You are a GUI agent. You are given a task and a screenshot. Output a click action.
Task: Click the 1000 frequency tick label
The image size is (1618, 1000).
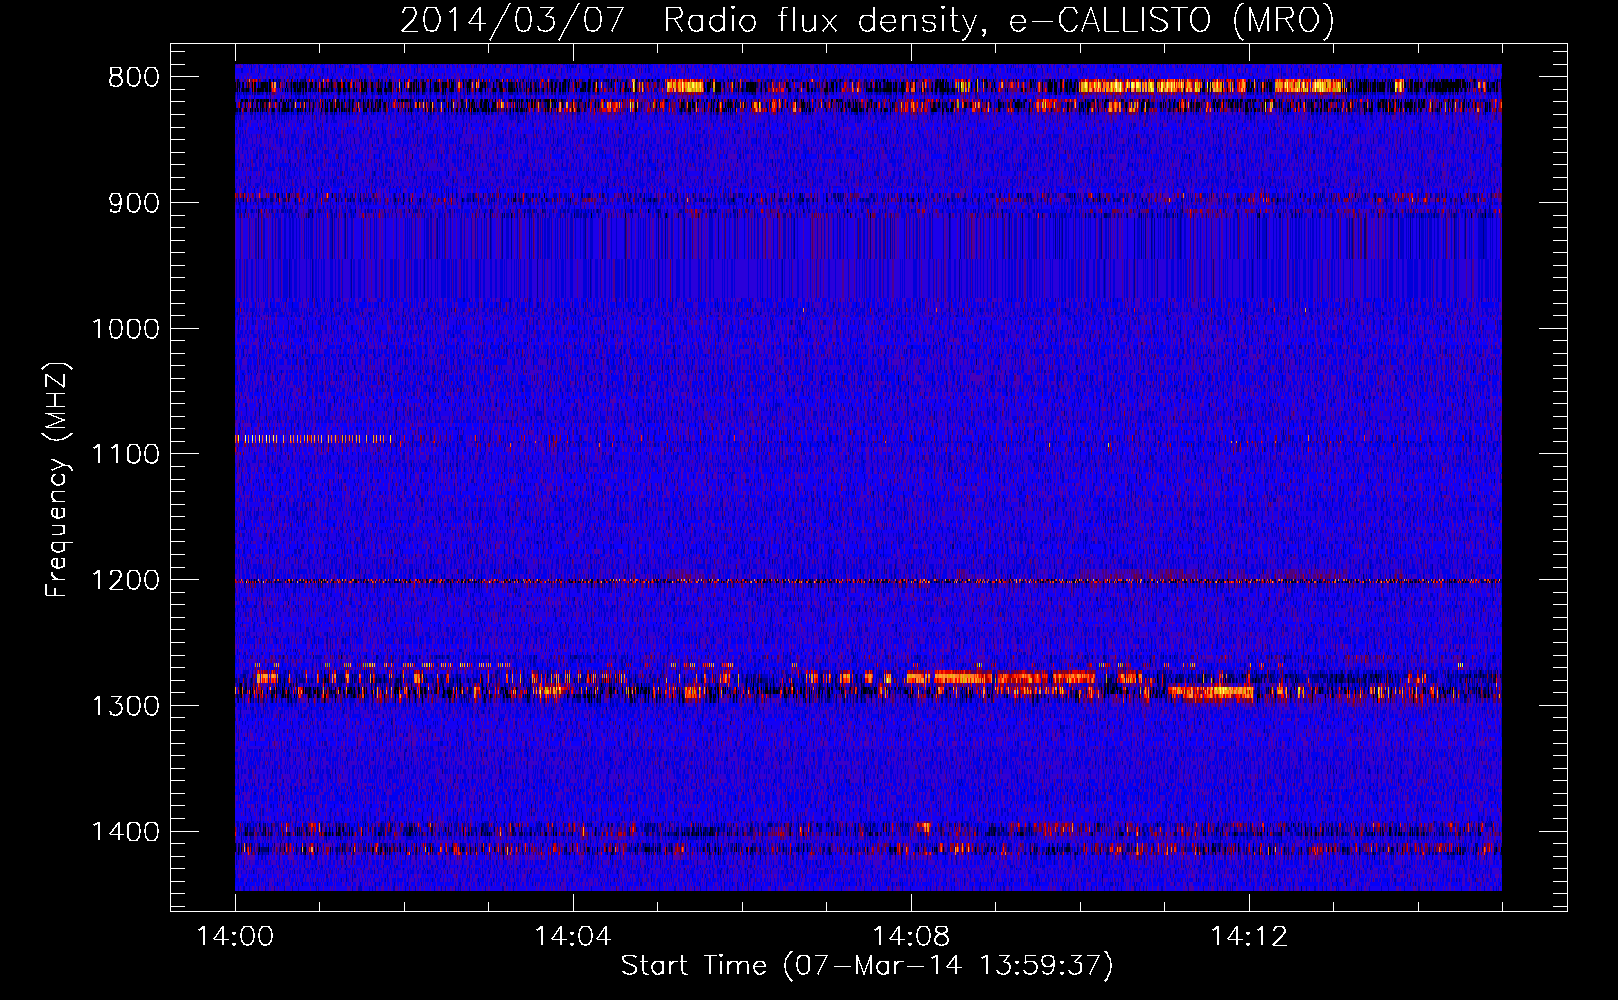click(125, 329)
